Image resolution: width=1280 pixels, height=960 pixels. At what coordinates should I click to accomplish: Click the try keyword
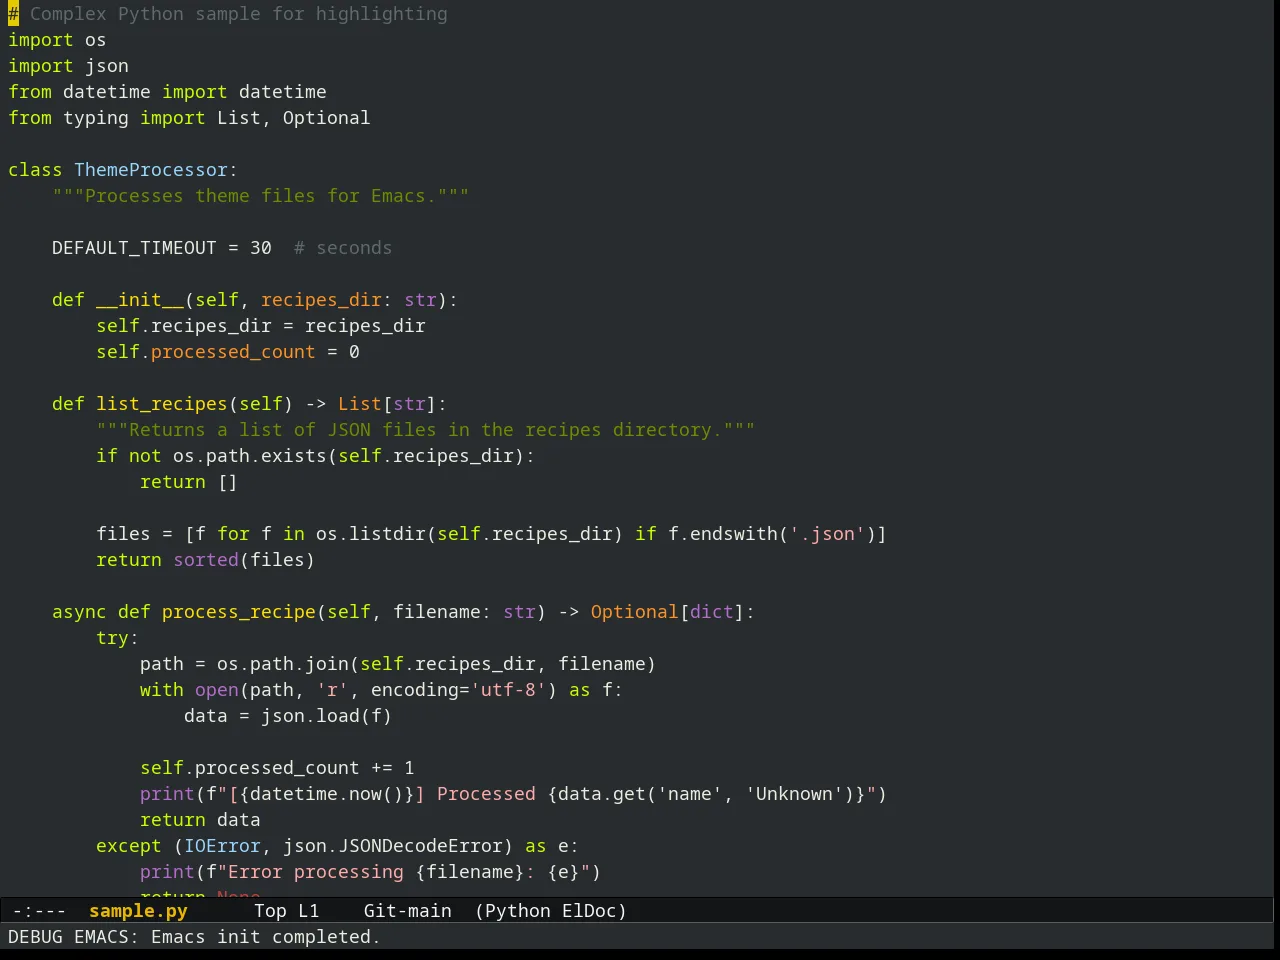coord(112,638)
